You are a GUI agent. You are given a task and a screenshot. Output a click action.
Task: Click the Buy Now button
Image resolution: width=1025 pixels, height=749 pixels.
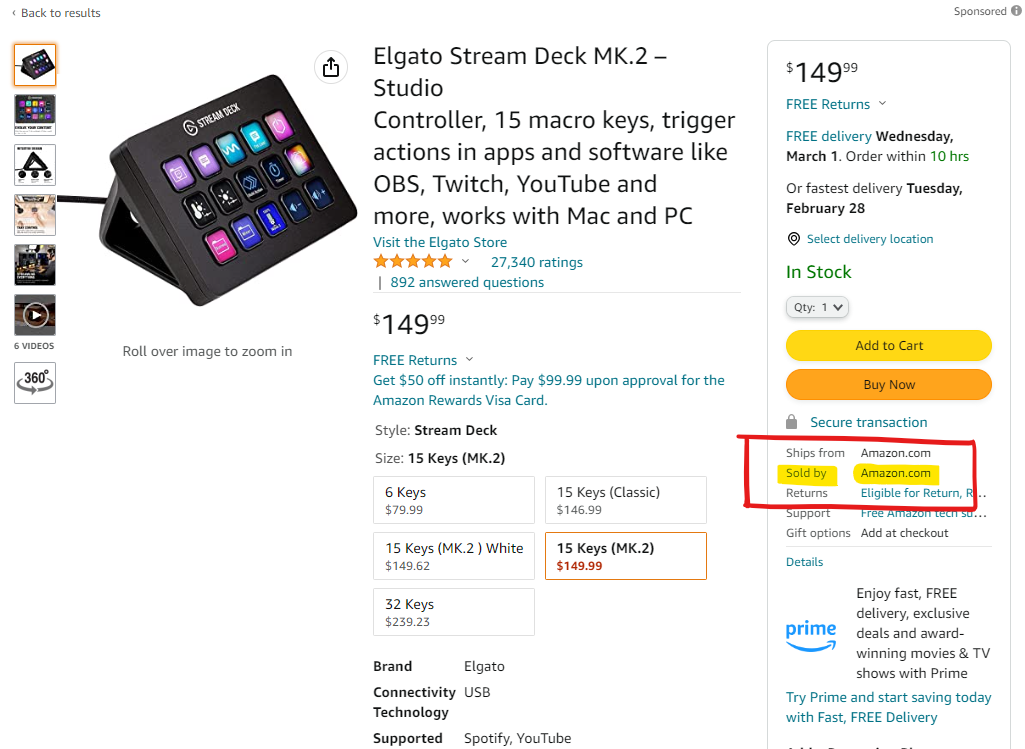889,385
